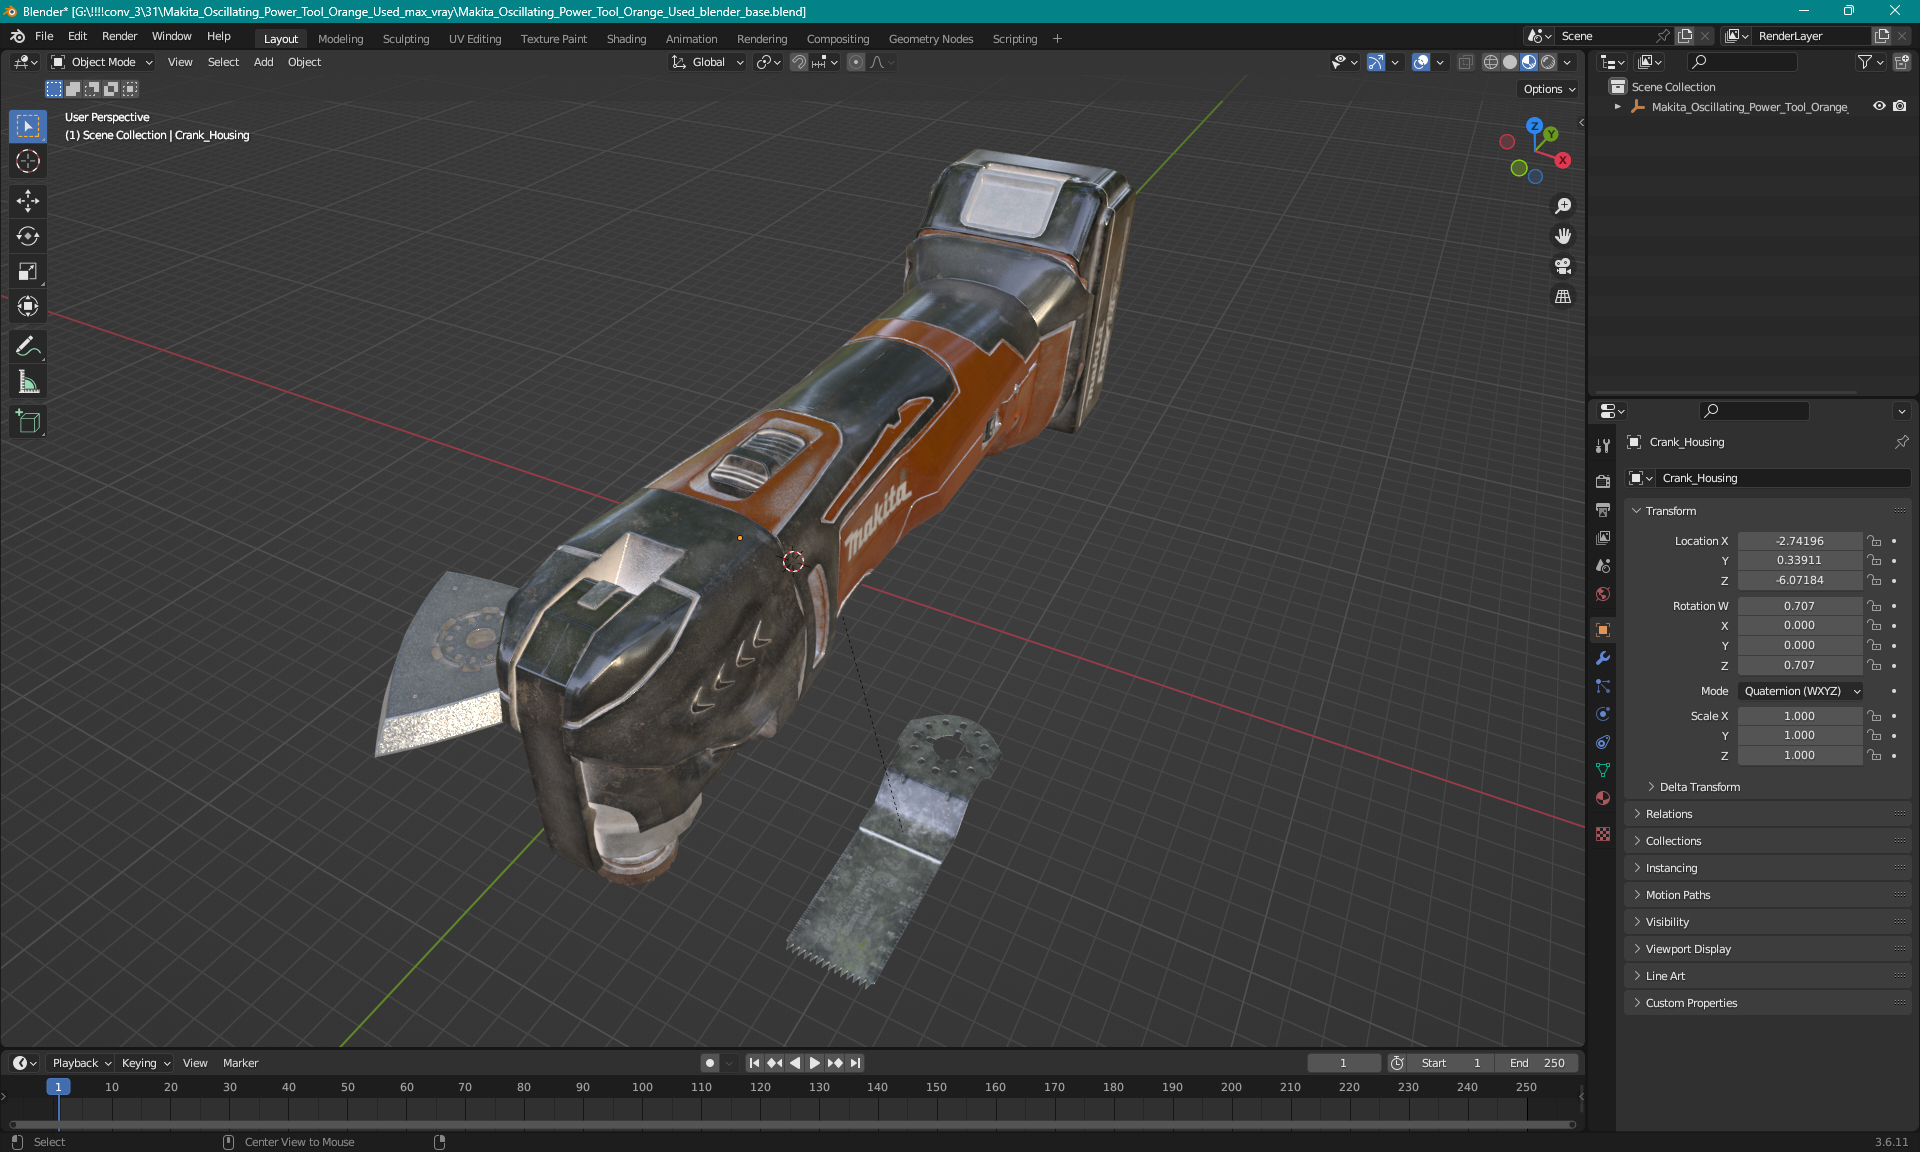The height and width of the screenshot is (1152, 1920).
Task: Open the View Layer properties tab
Action: pyautogui.click(x=1603, y=537)
